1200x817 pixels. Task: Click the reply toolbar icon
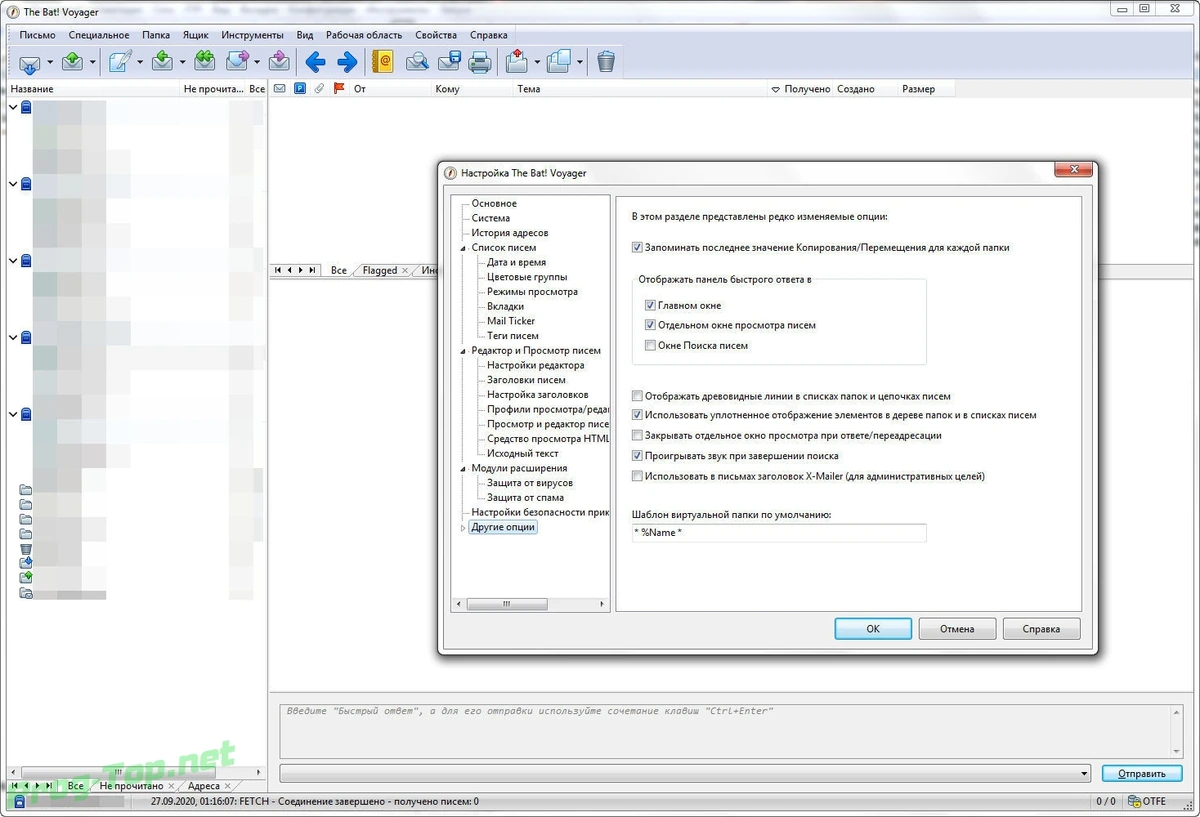[x=163, y=62]
